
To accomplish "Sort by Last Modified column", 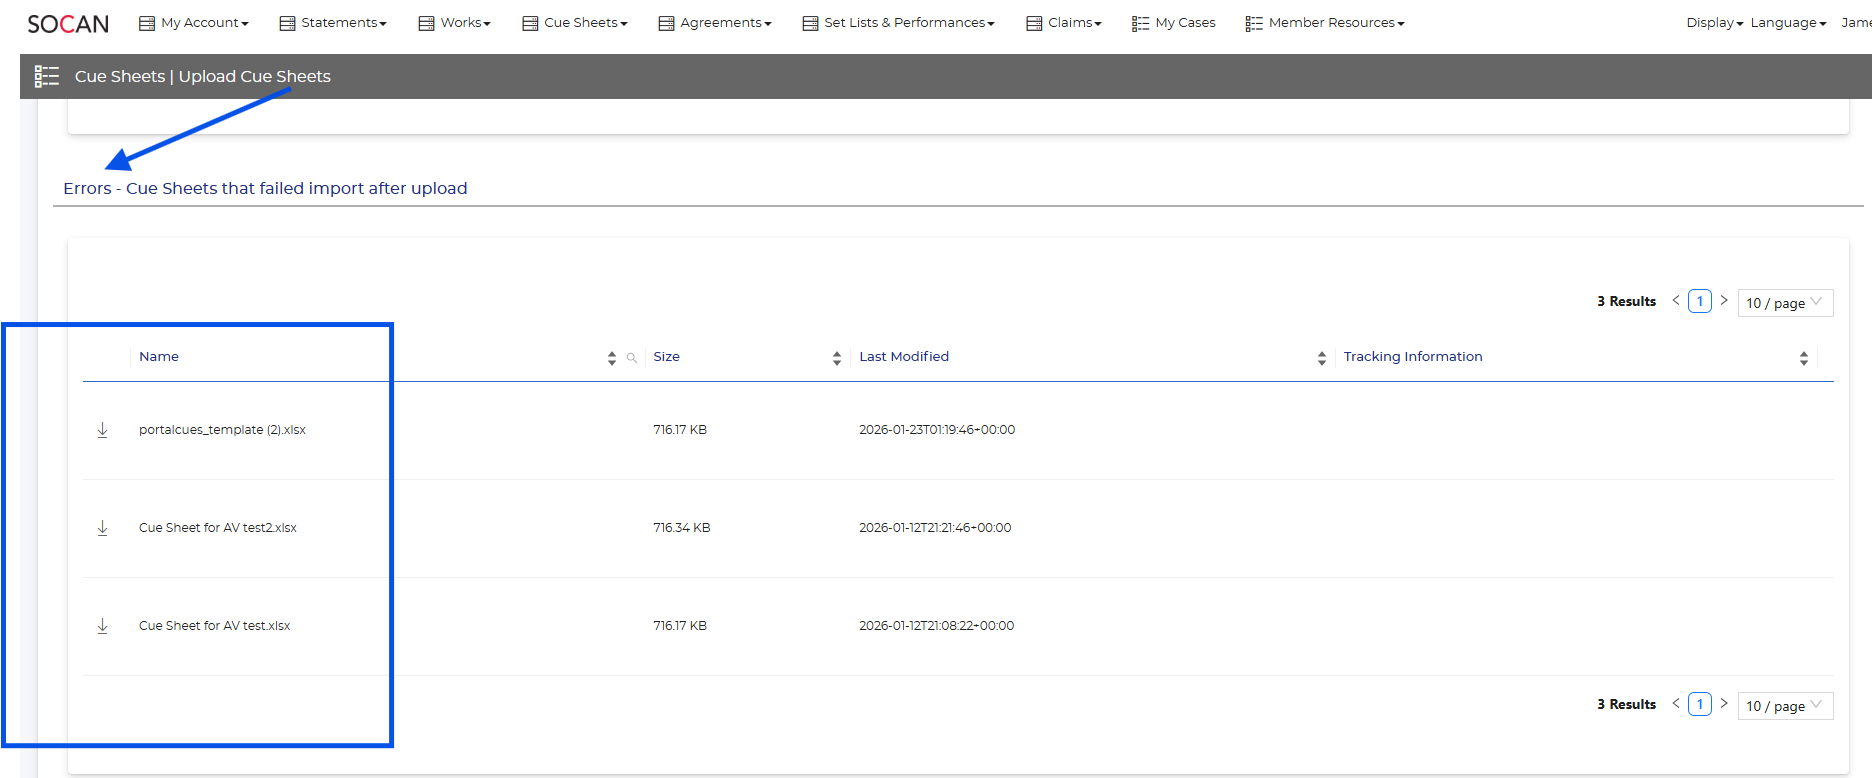I will pyautogui.click(x=1322, y=358).
